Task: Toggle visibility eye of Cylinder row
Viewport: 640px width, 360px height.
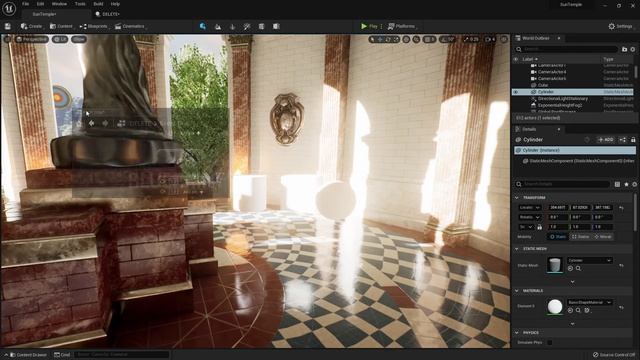Action: [516, 92]
